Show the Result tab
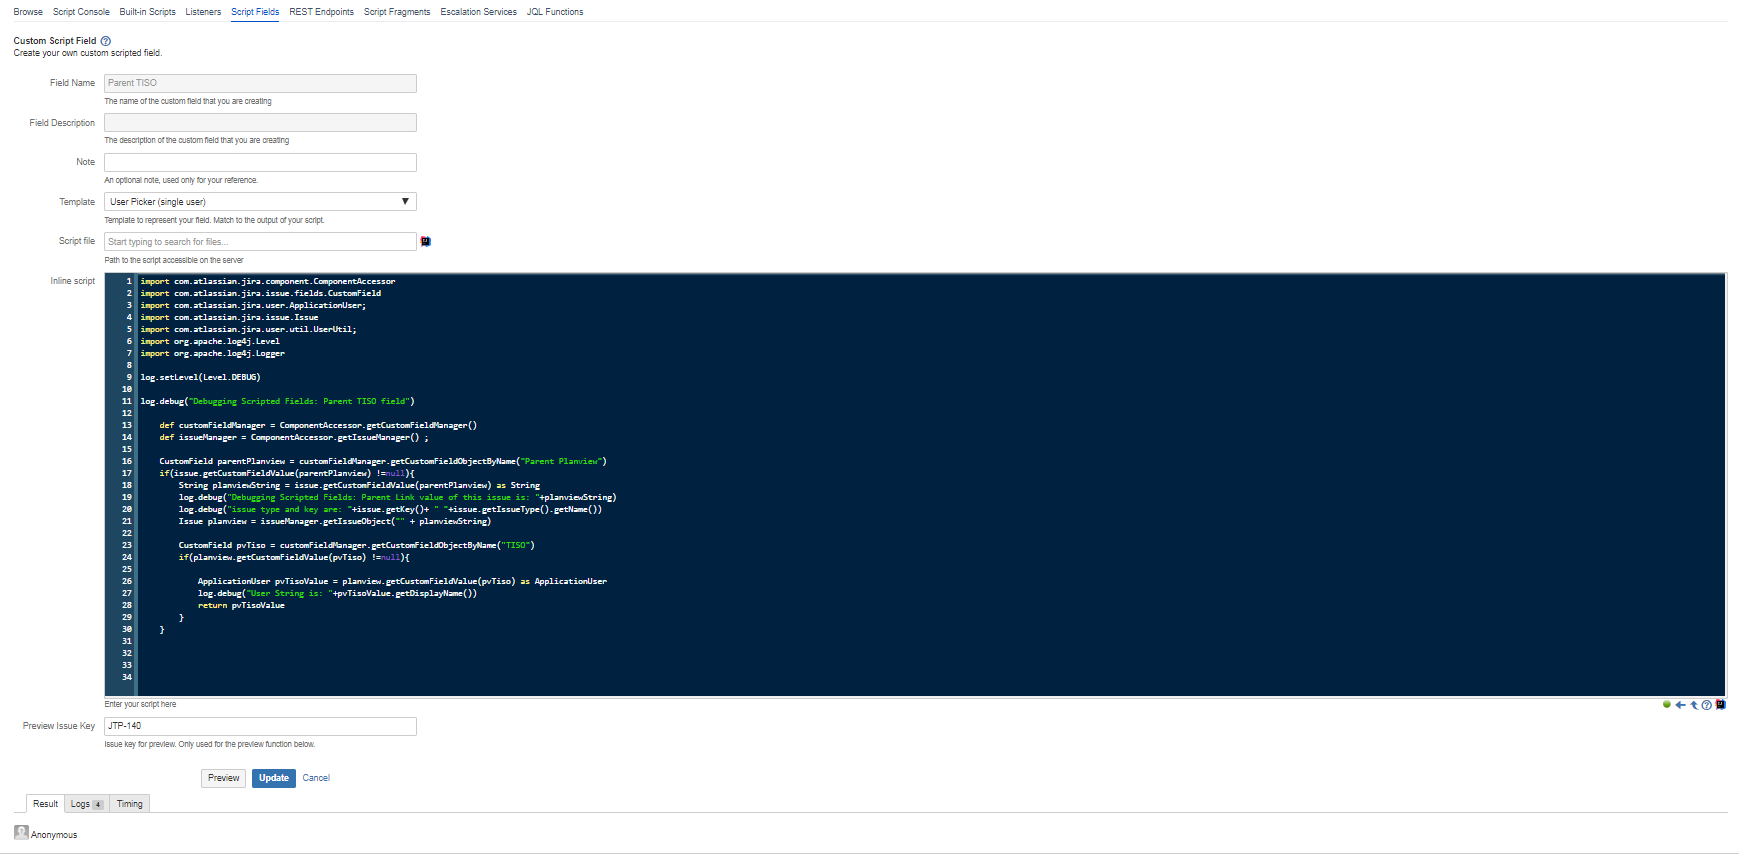The height and width of the screenshot is (854, 1739). point(45,804)
